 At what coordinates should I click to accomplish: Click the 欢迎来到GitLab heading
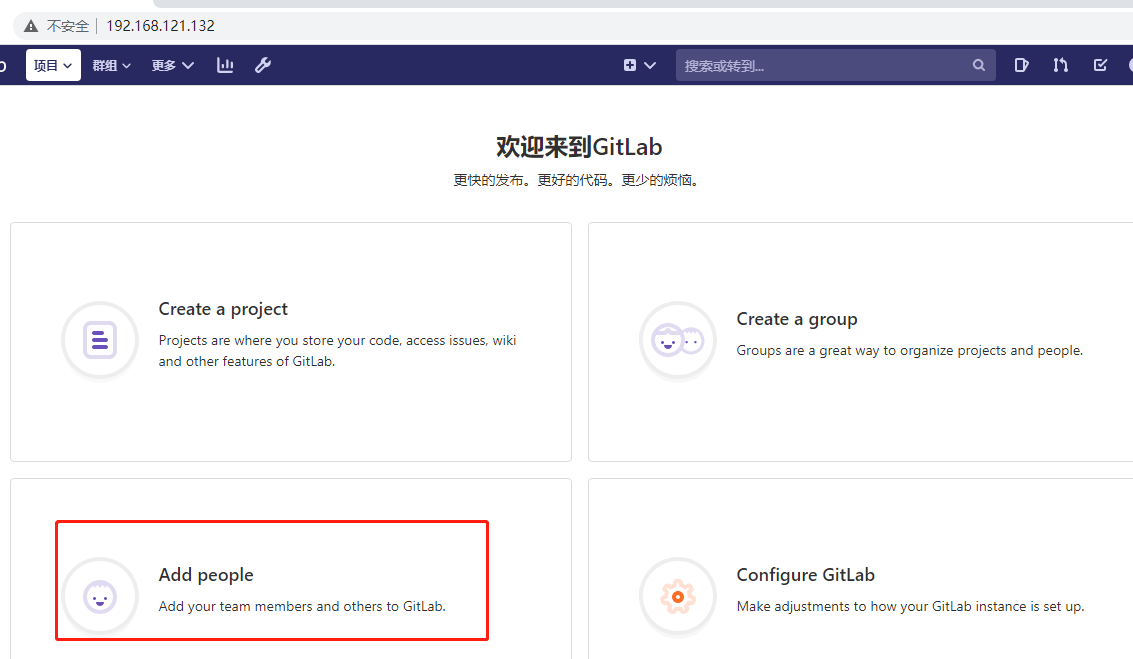pyautogui.click(x=579, y=147)
